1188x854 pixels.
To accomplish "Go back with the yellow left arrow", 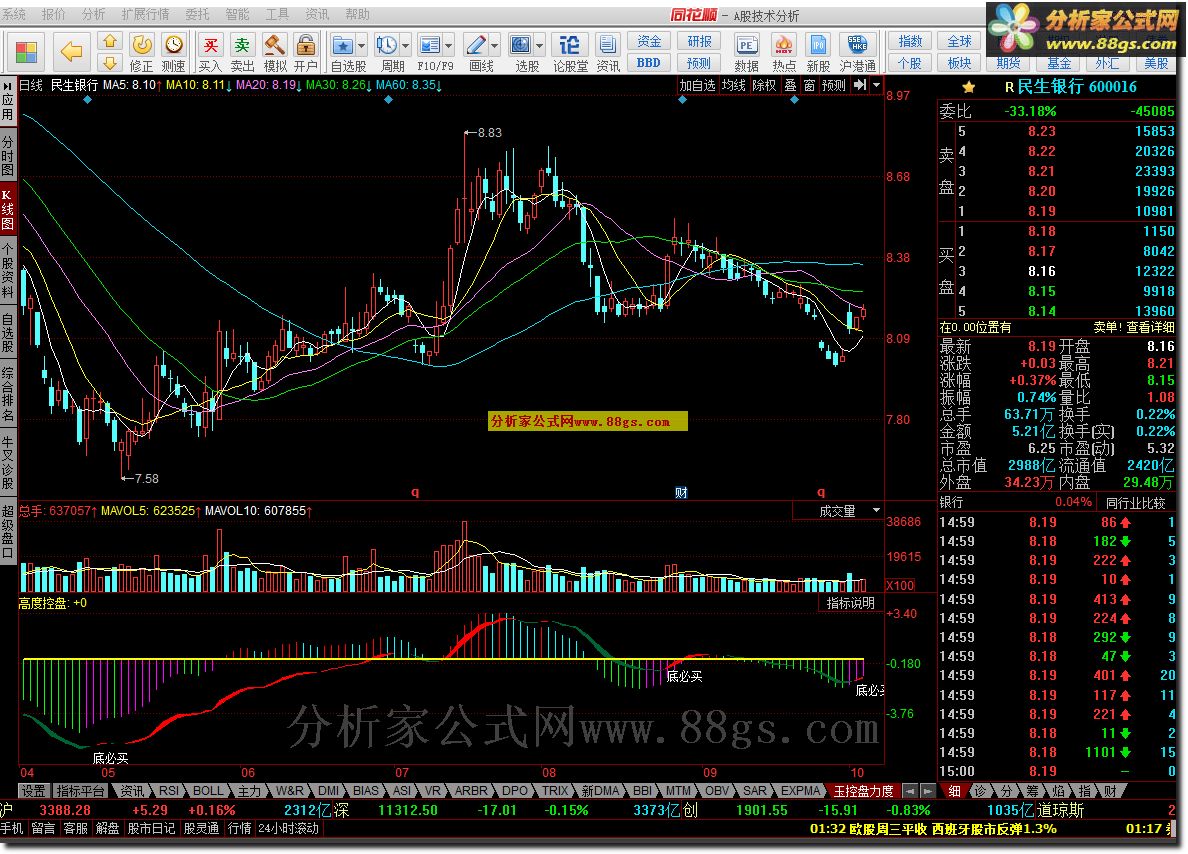I will coord(71,52).
